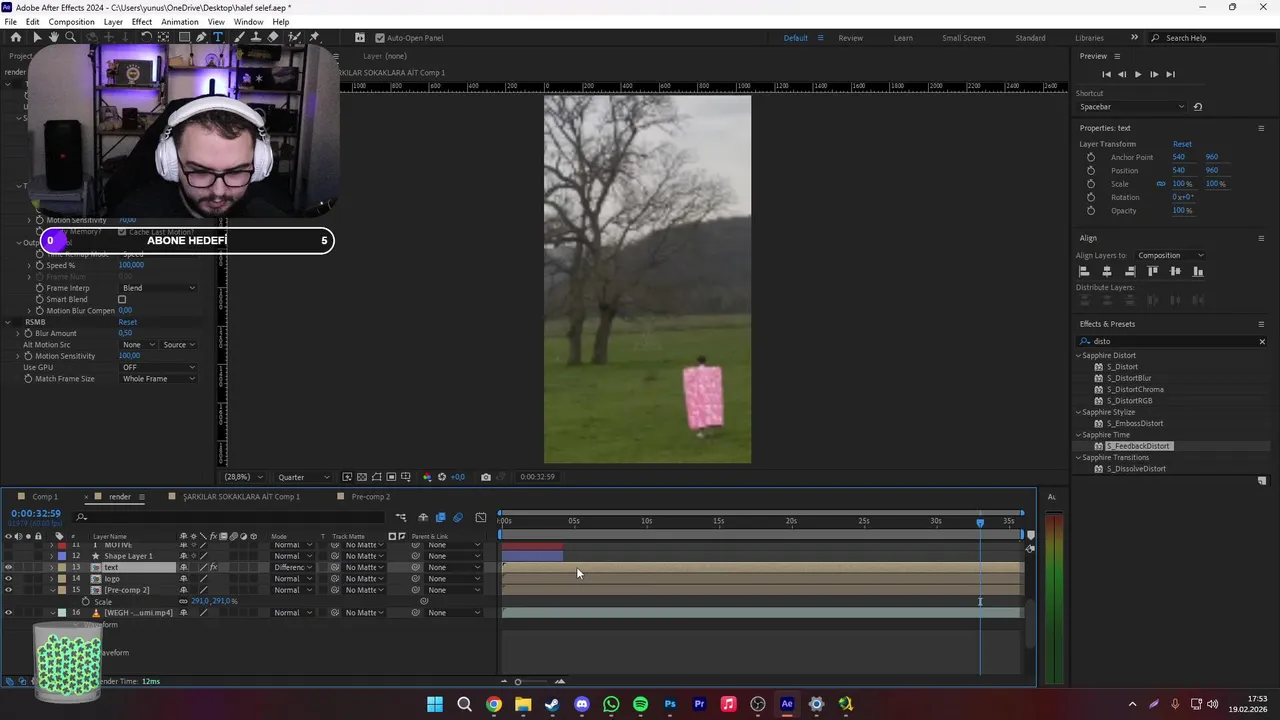
Task: Open the Effect menu
Action: 142,22
